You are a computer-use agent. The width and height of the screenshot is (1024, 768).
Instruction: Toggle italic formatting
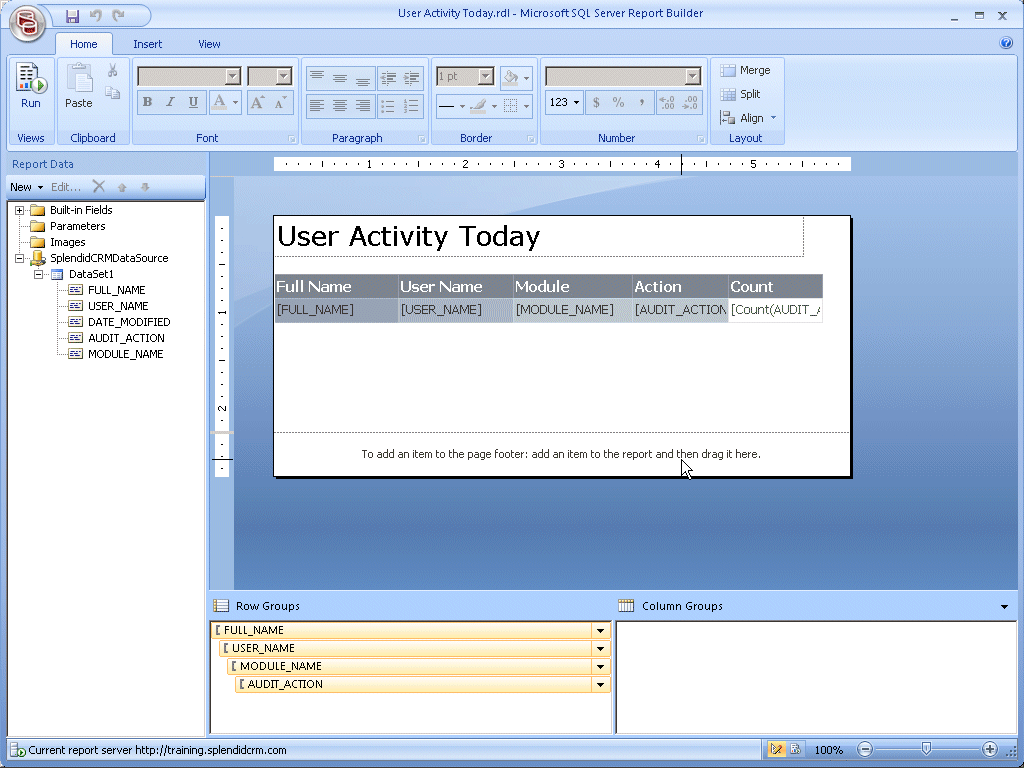[x=170, y=102]
